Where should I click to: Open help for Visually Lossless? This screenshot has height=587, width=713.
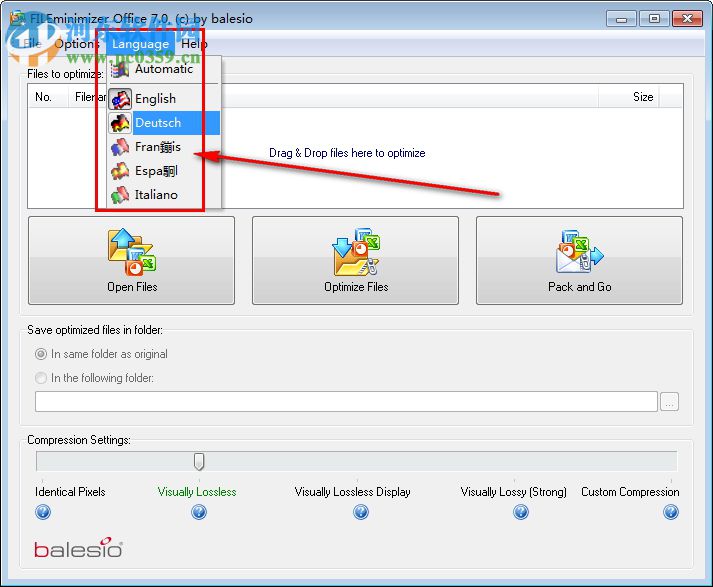pyautogui.click(x=199, y=512)
